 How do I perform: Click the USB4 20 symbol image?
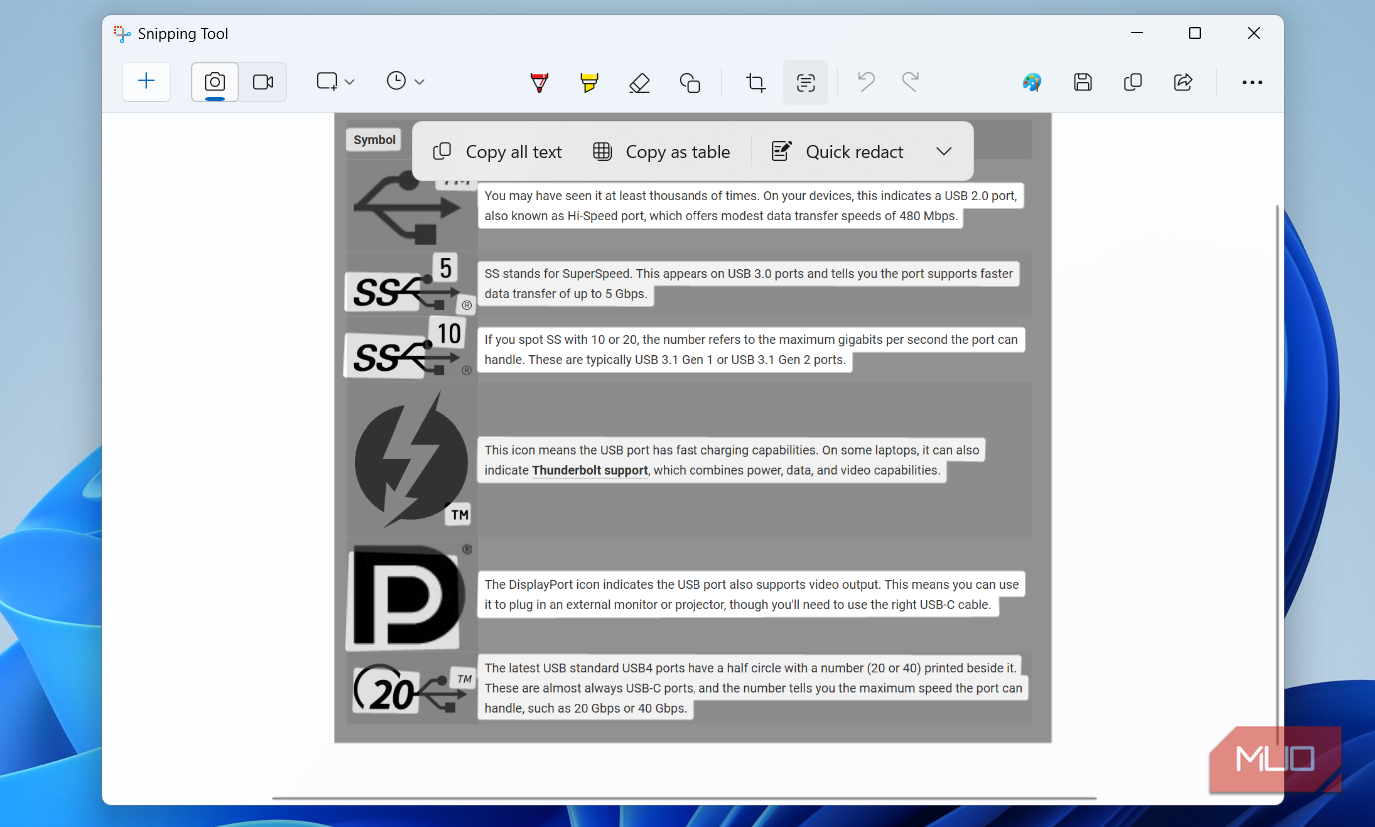click(x=413, y=688)
